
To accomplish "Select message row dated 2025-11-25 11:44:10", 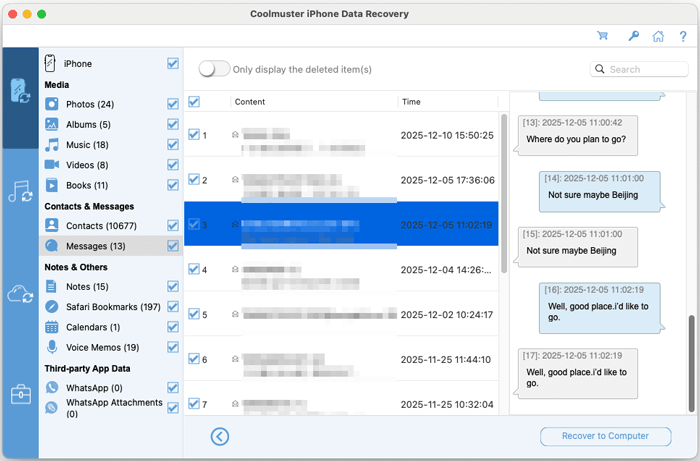I will coord(341,359).
